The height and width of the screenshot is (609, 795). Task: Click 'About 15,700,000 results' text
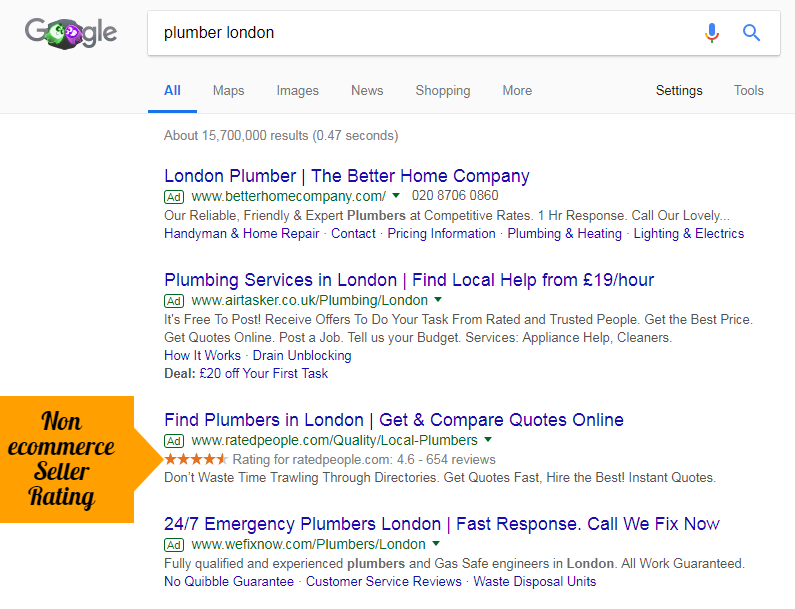281,136
